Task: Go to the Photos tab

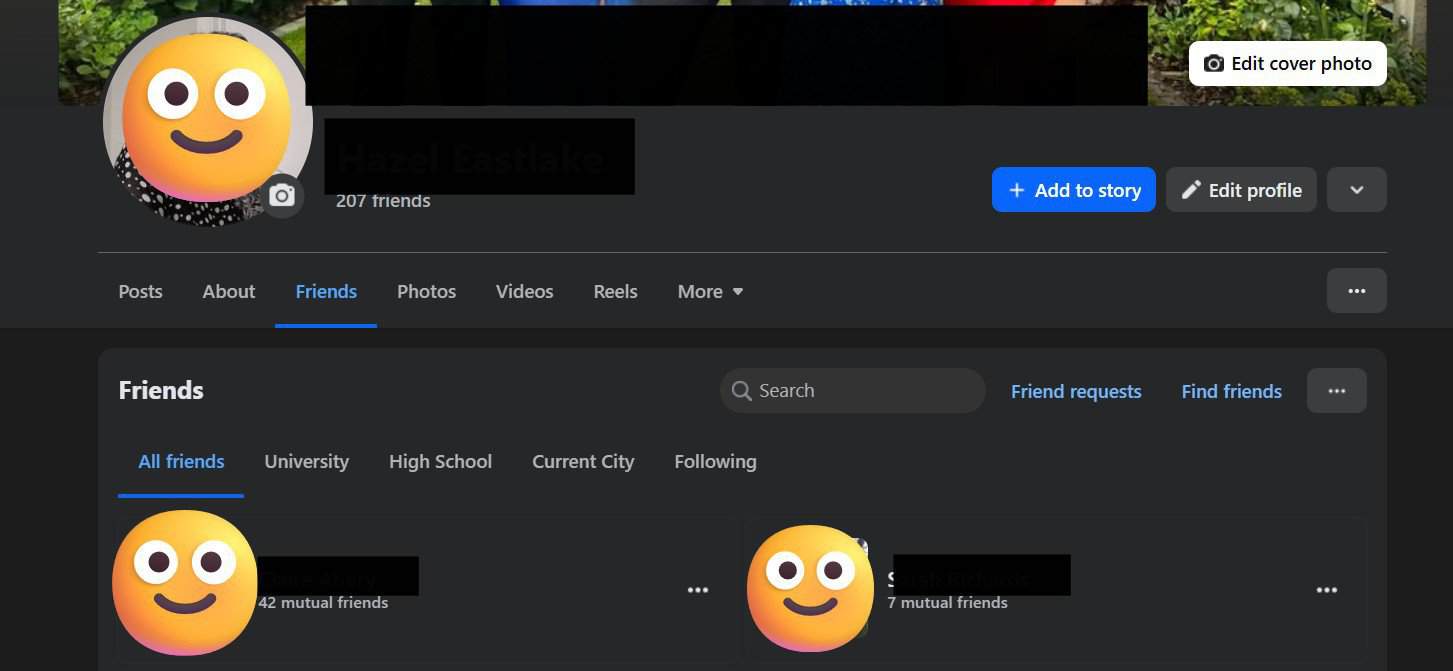Action: pos(426,292)
